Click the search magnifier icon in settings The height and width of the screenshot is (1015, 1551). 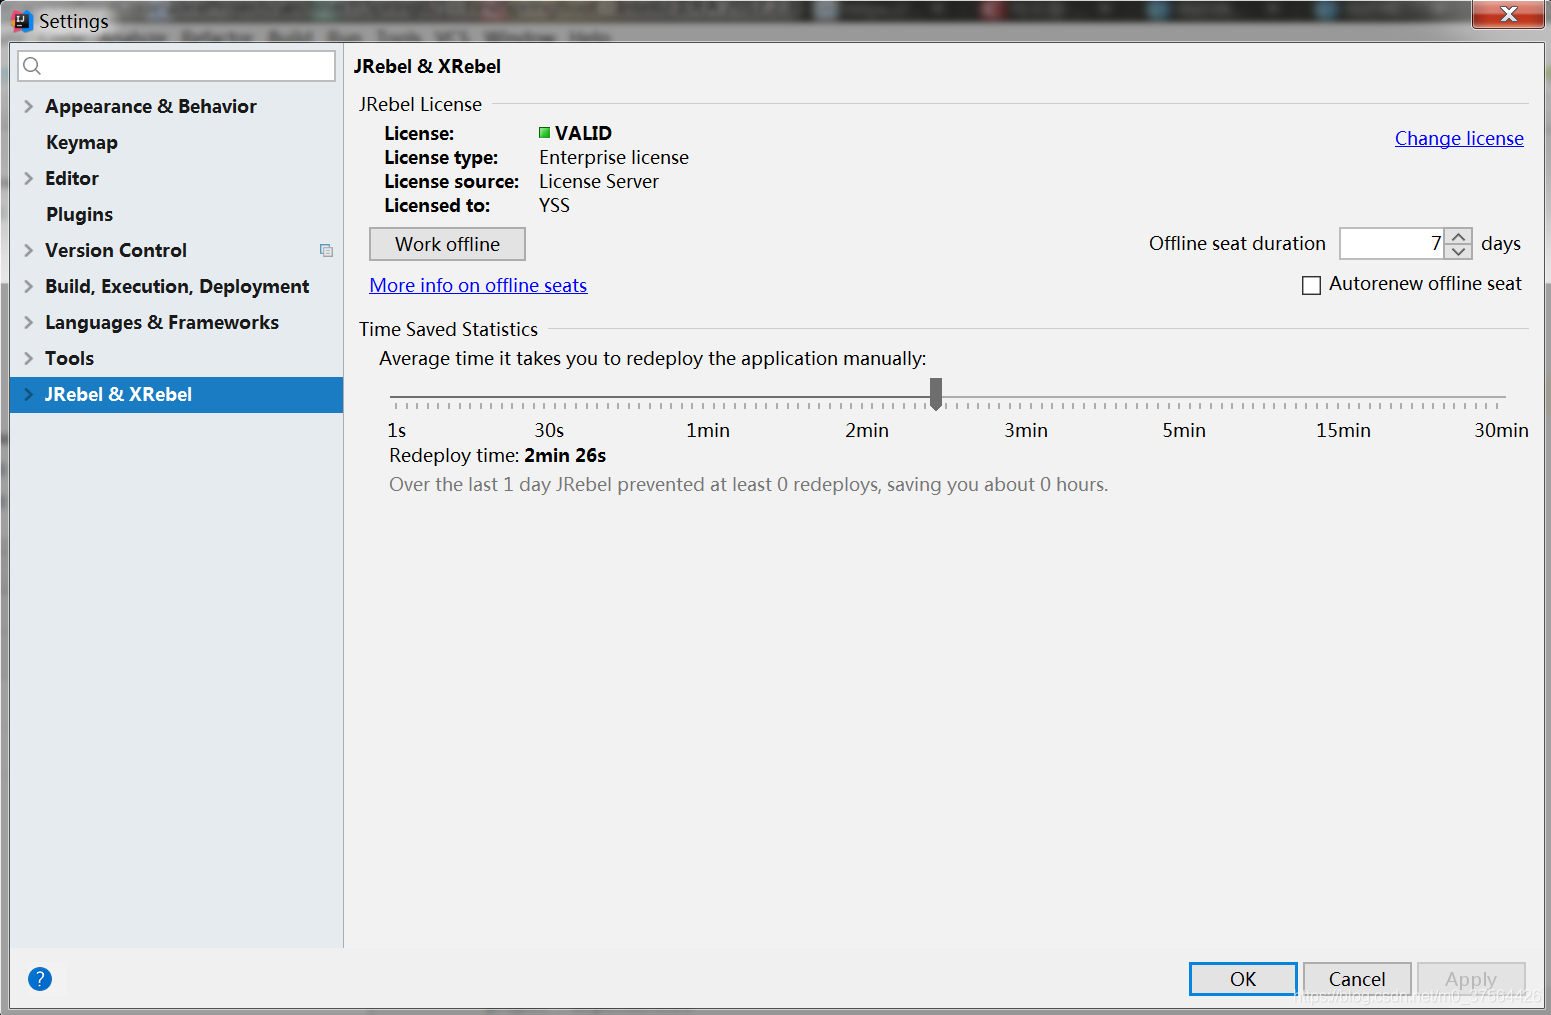(32, 66)
